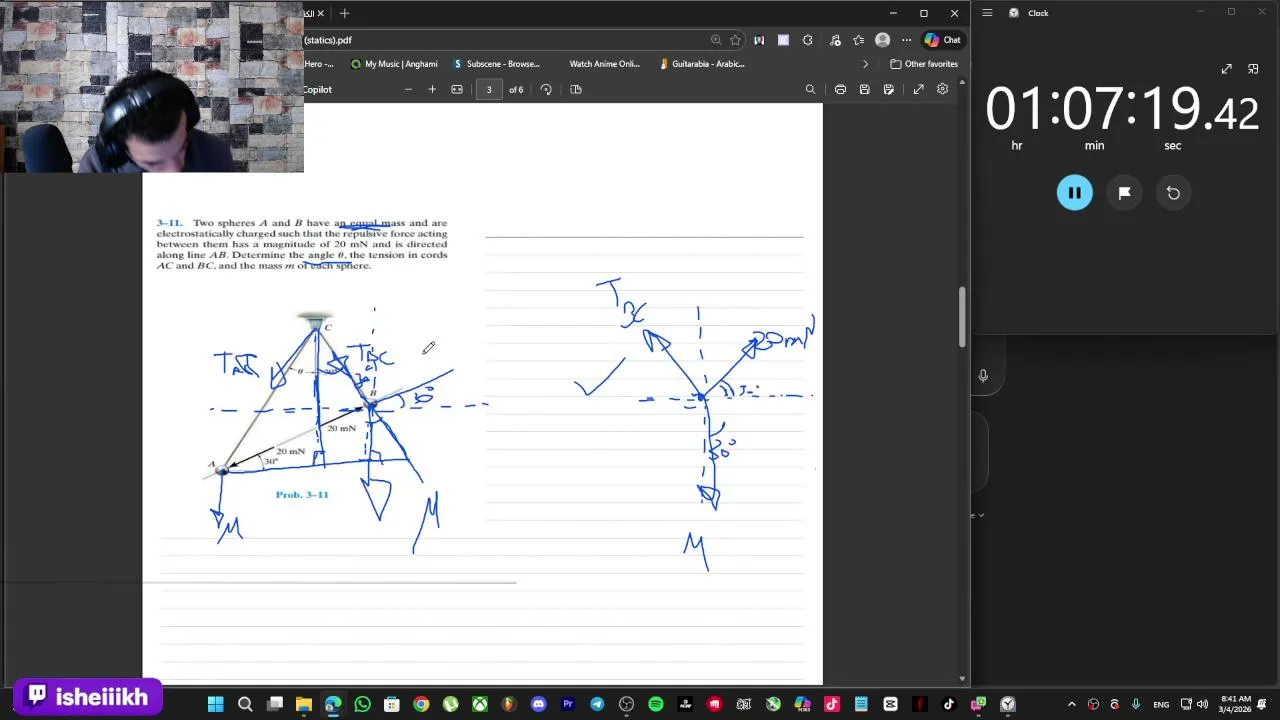Open File Explorer from taskbar
1280x720 pixels.
(304, 704)
